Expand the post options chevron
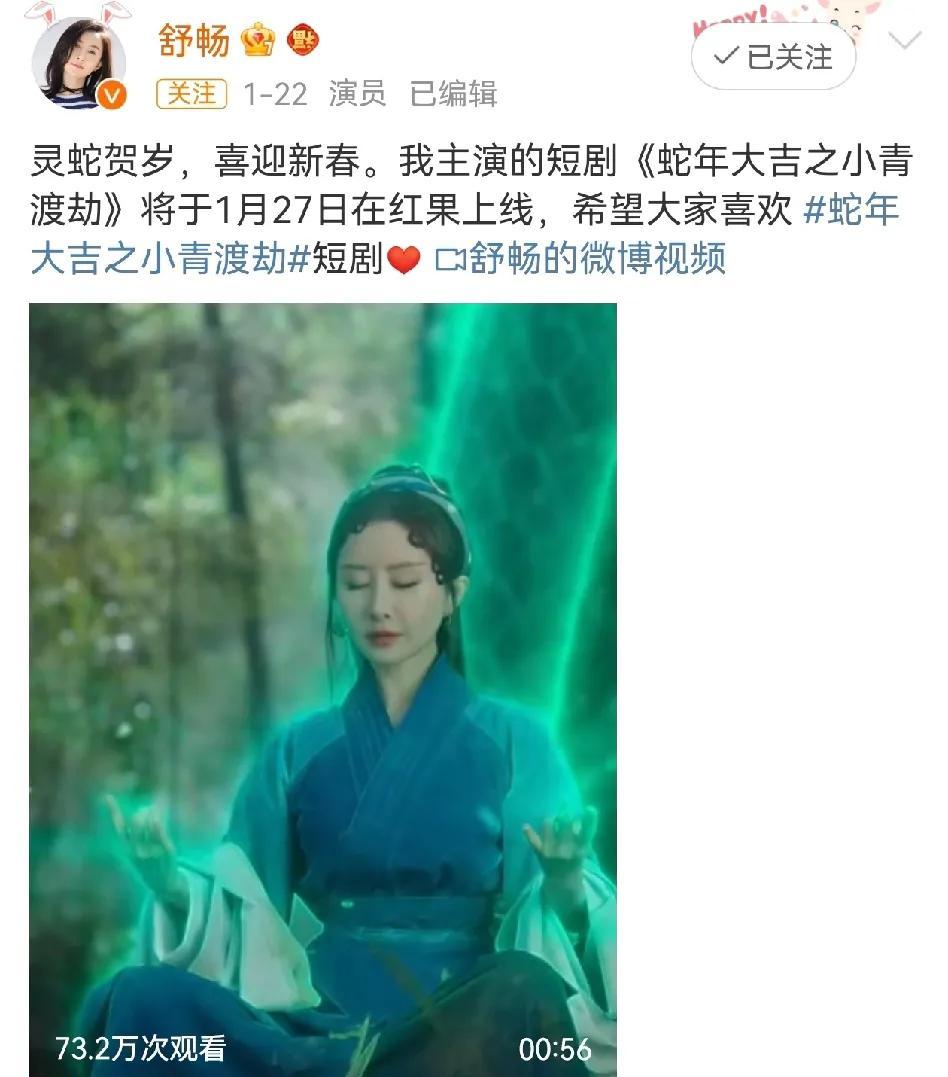Viewport: 948px width, 1077px height. [x=905, y=40]
